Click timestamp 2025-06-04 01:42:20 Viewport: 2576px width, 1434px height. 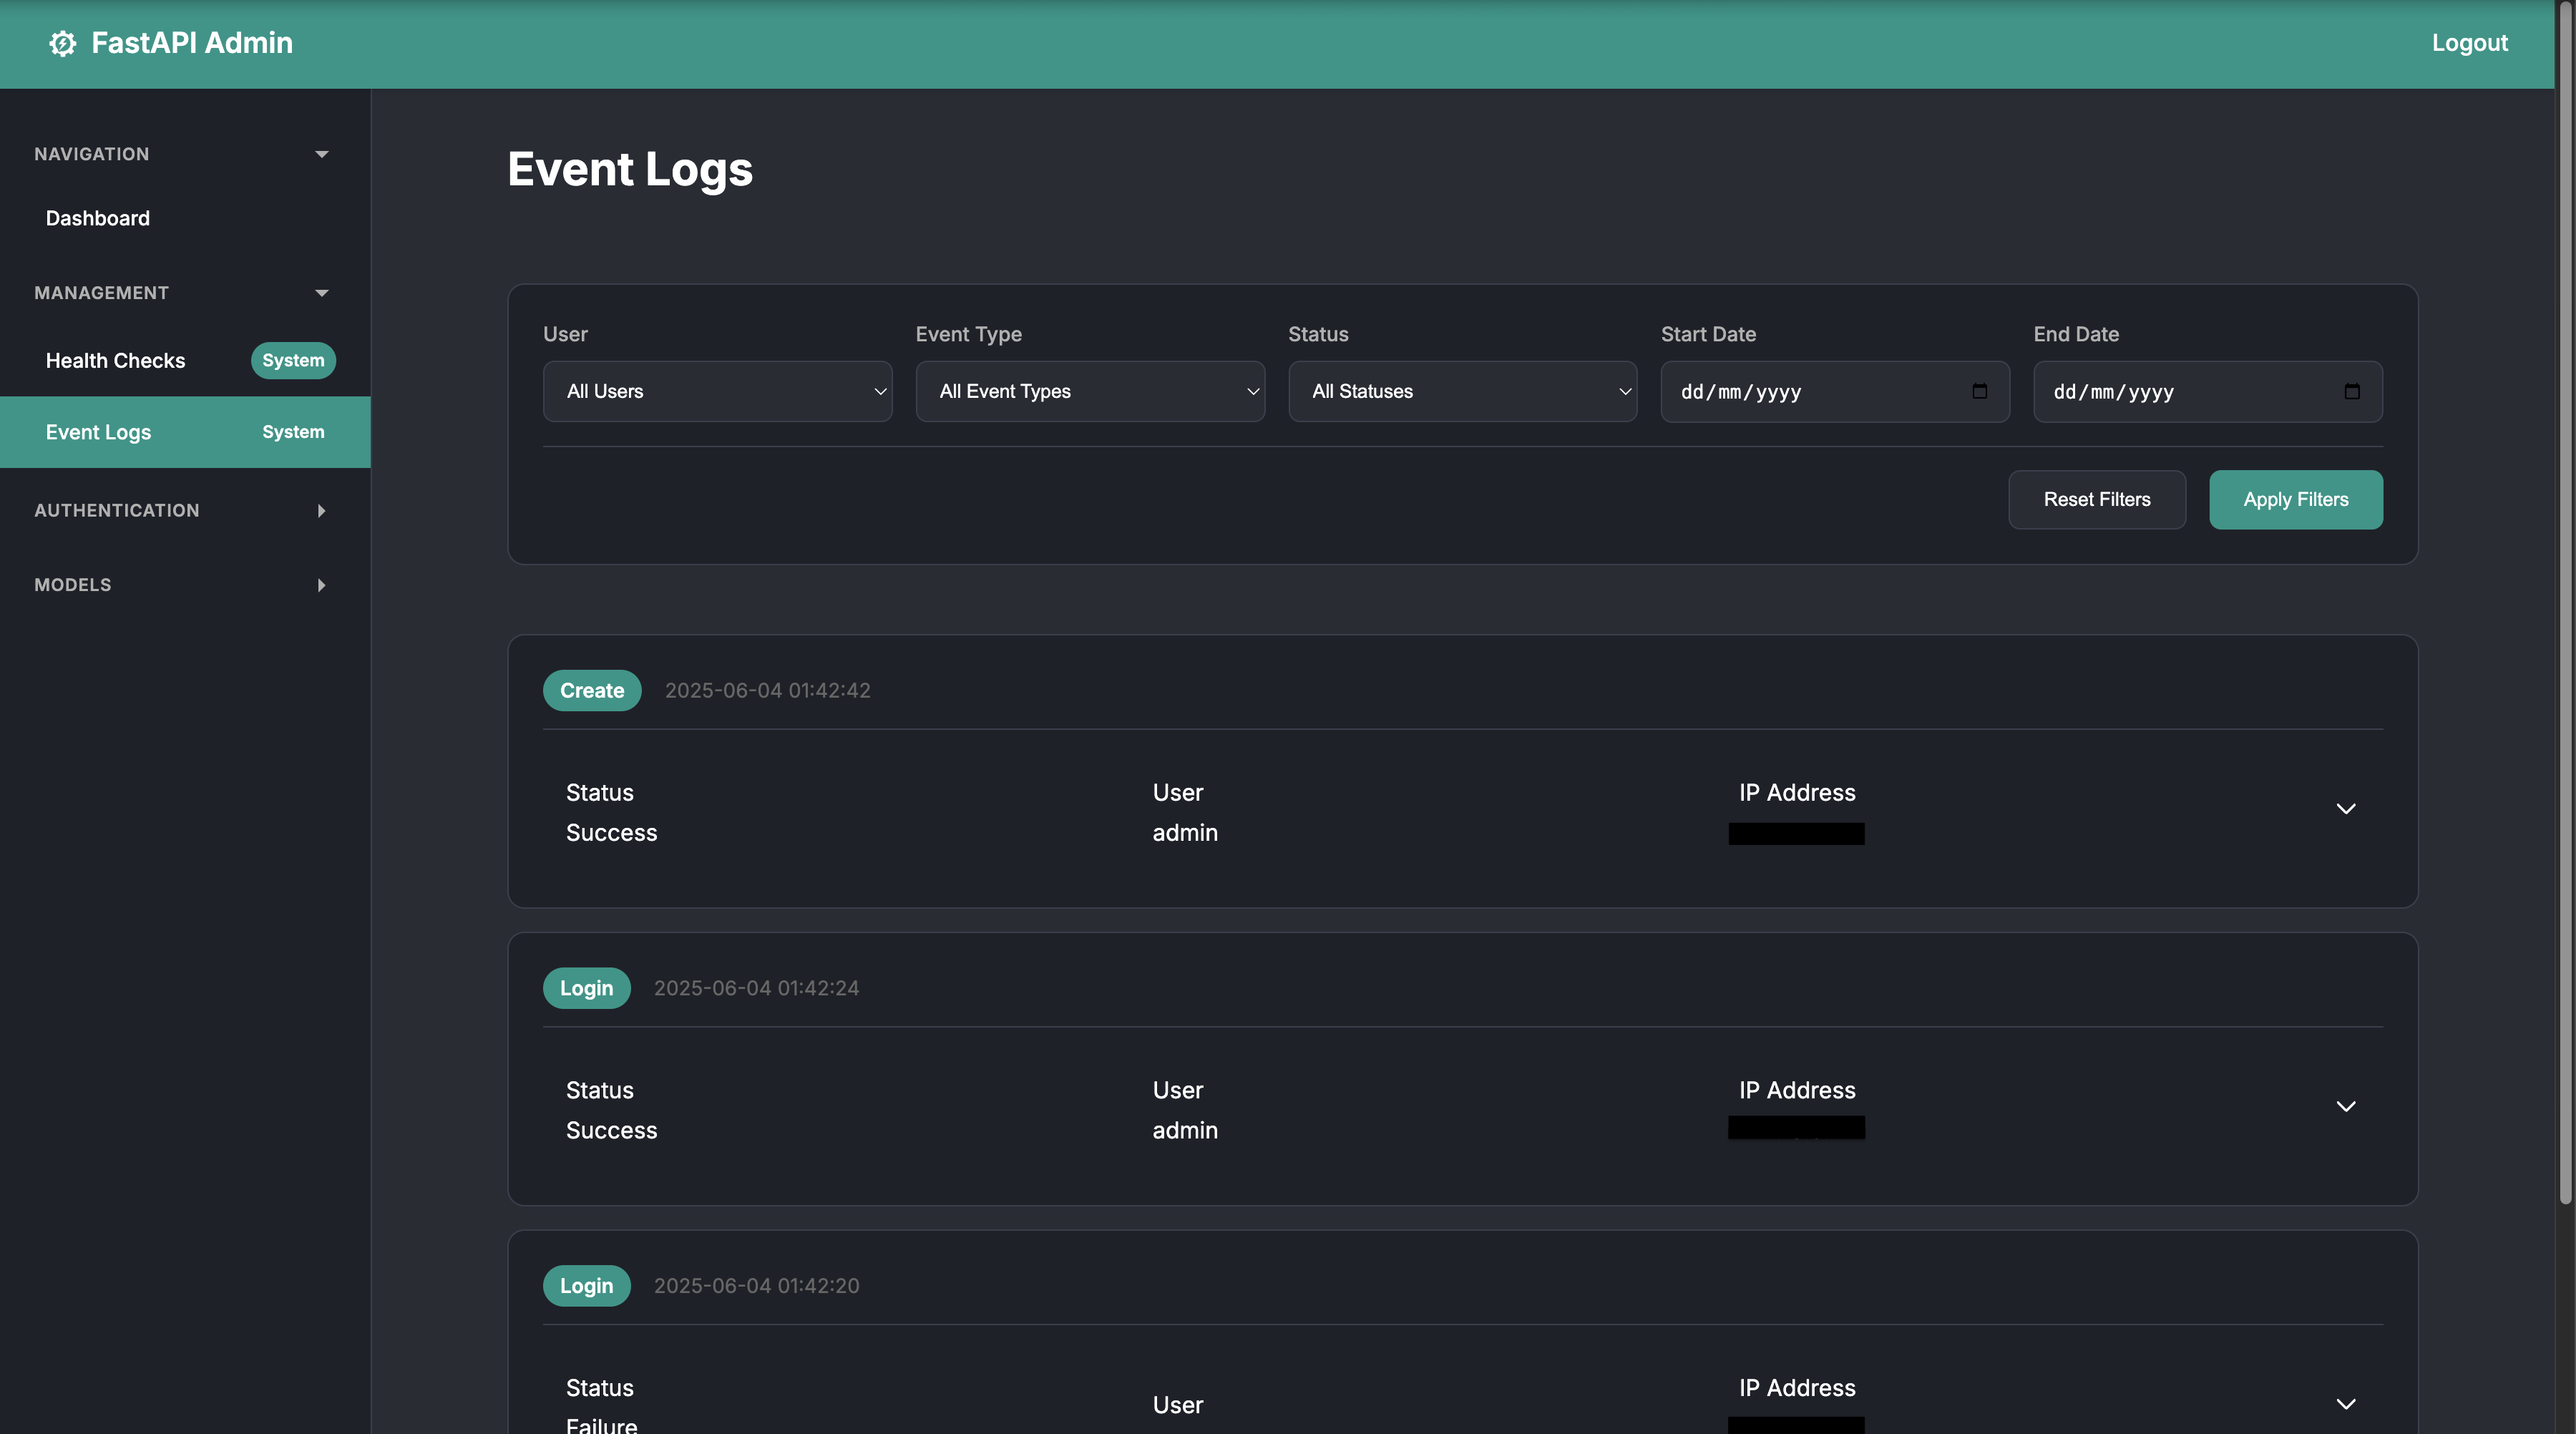757,1286
